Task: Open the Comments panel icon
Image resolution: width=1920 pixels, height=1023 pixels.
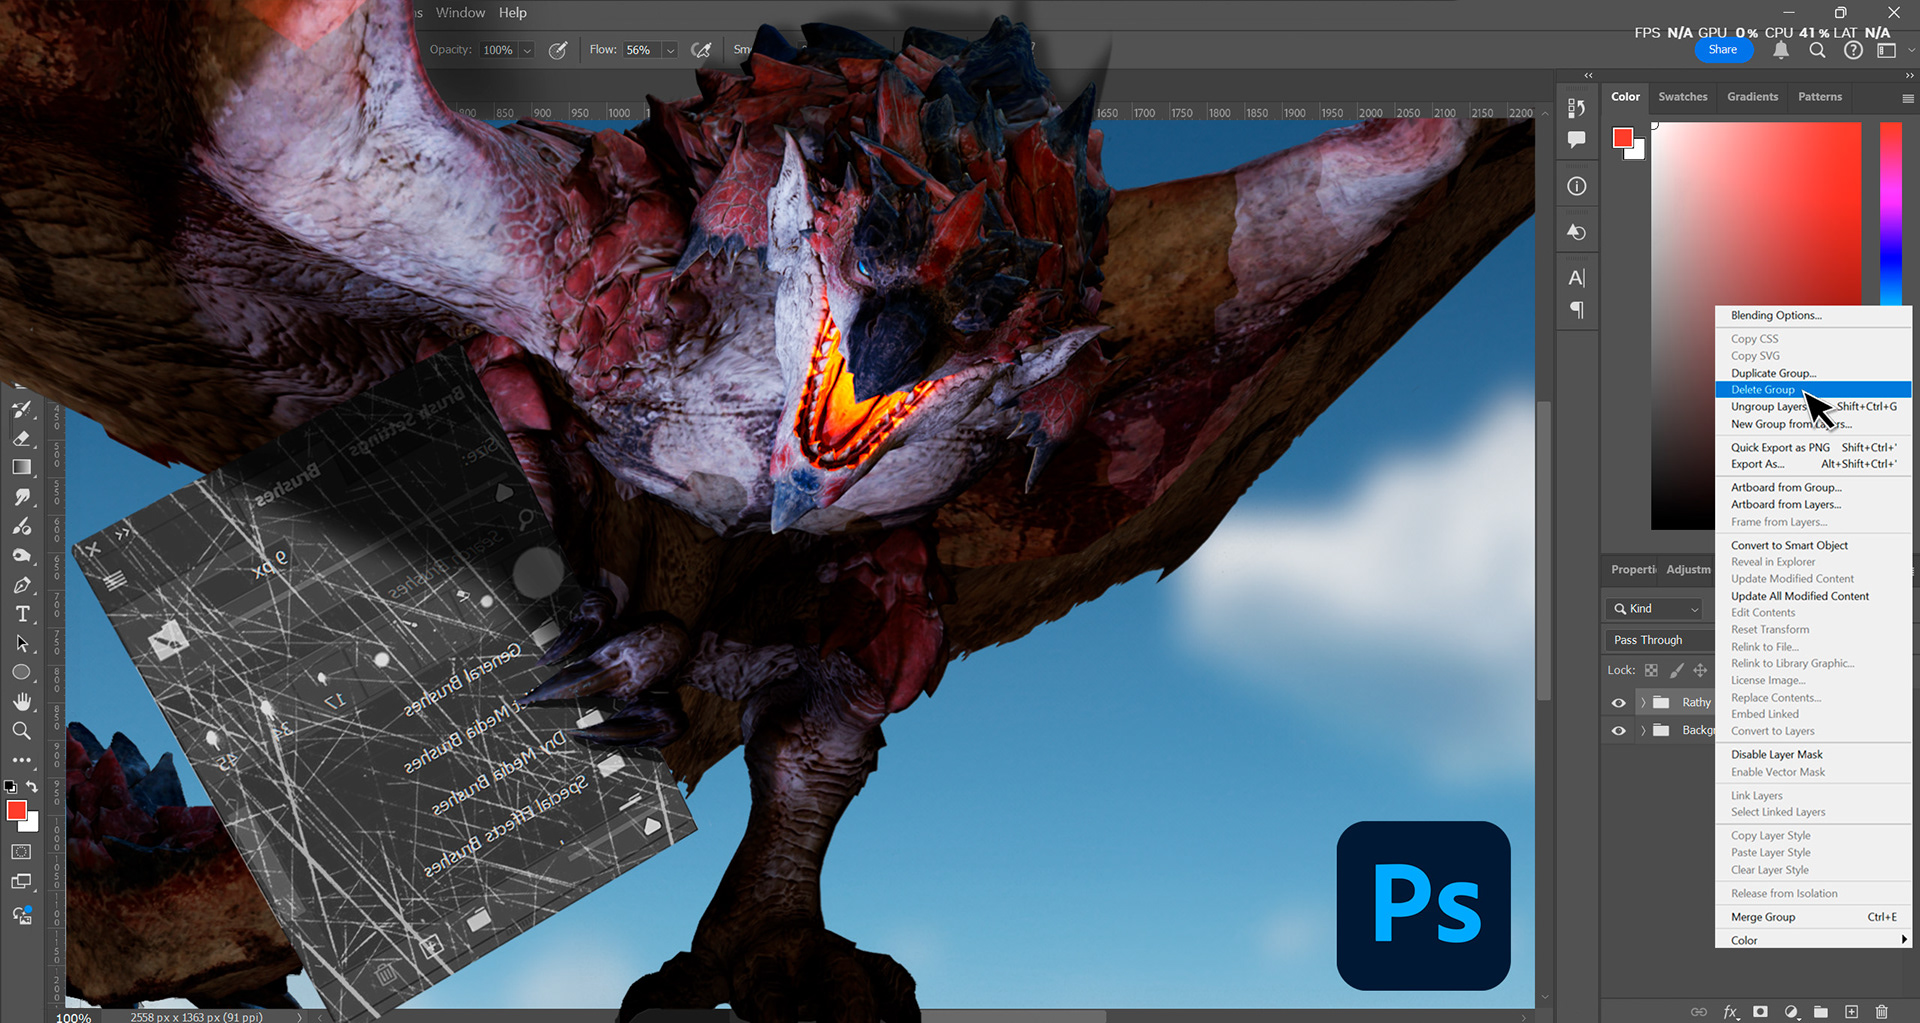Action: (1577, 140)
